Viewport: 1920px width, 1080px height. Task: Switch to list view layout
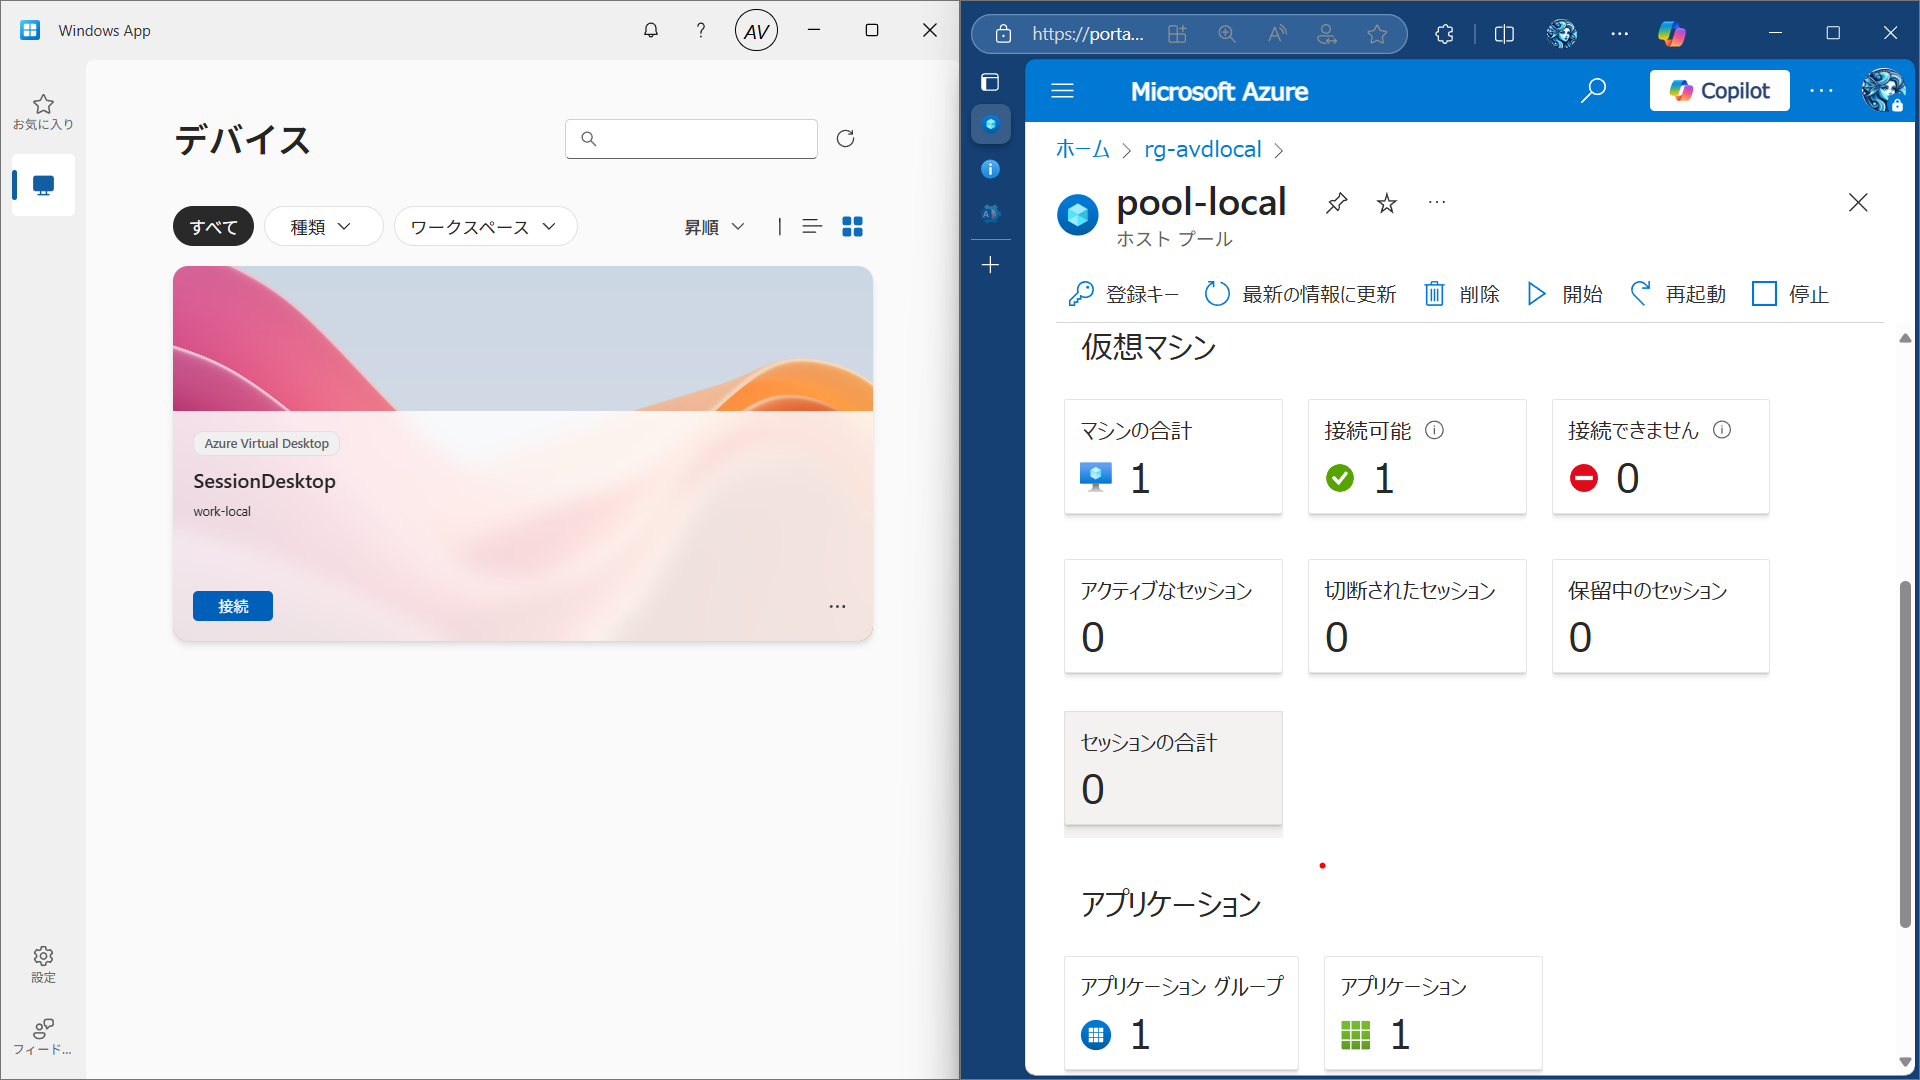812,227
